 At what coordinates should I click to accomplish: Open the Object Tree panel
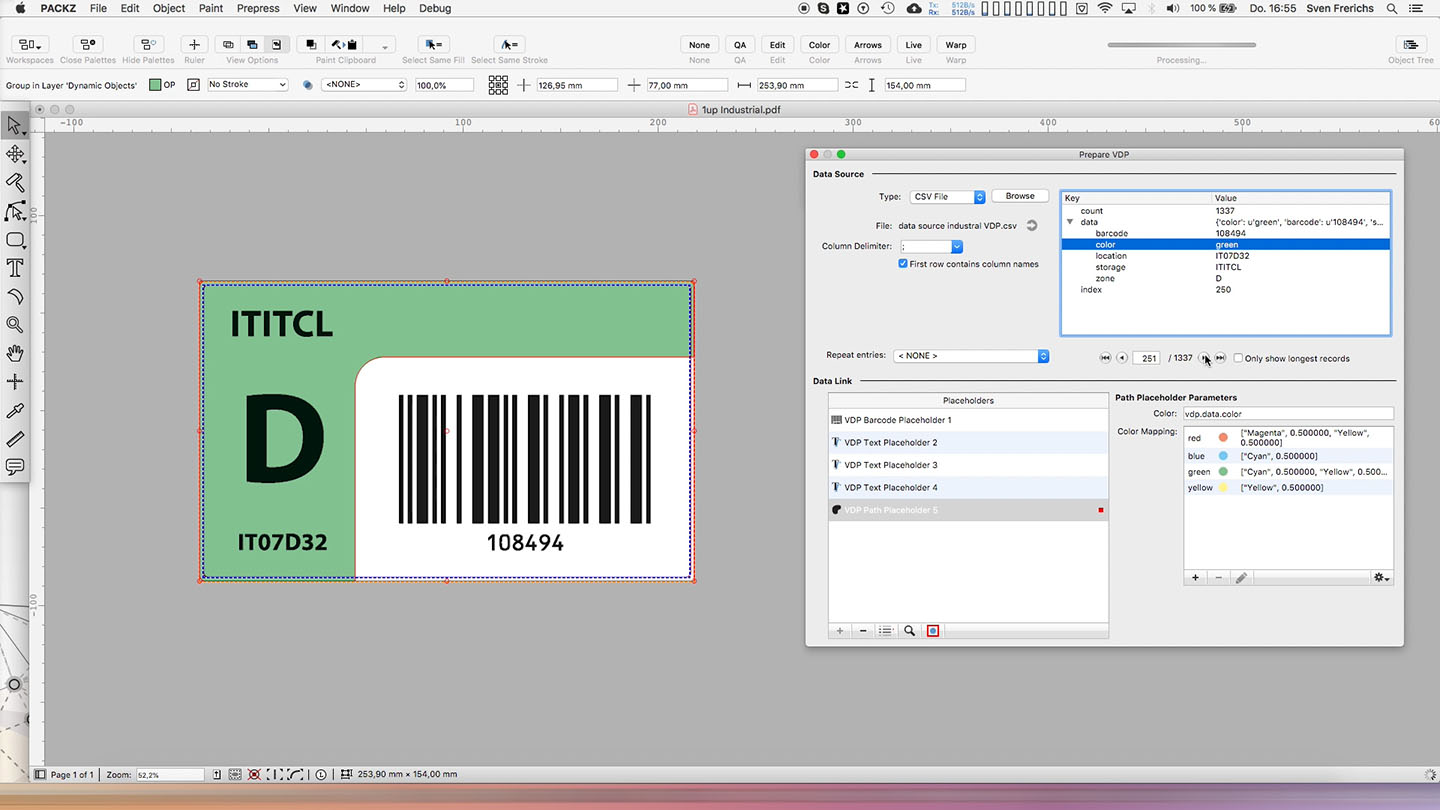pos(1410,45)
